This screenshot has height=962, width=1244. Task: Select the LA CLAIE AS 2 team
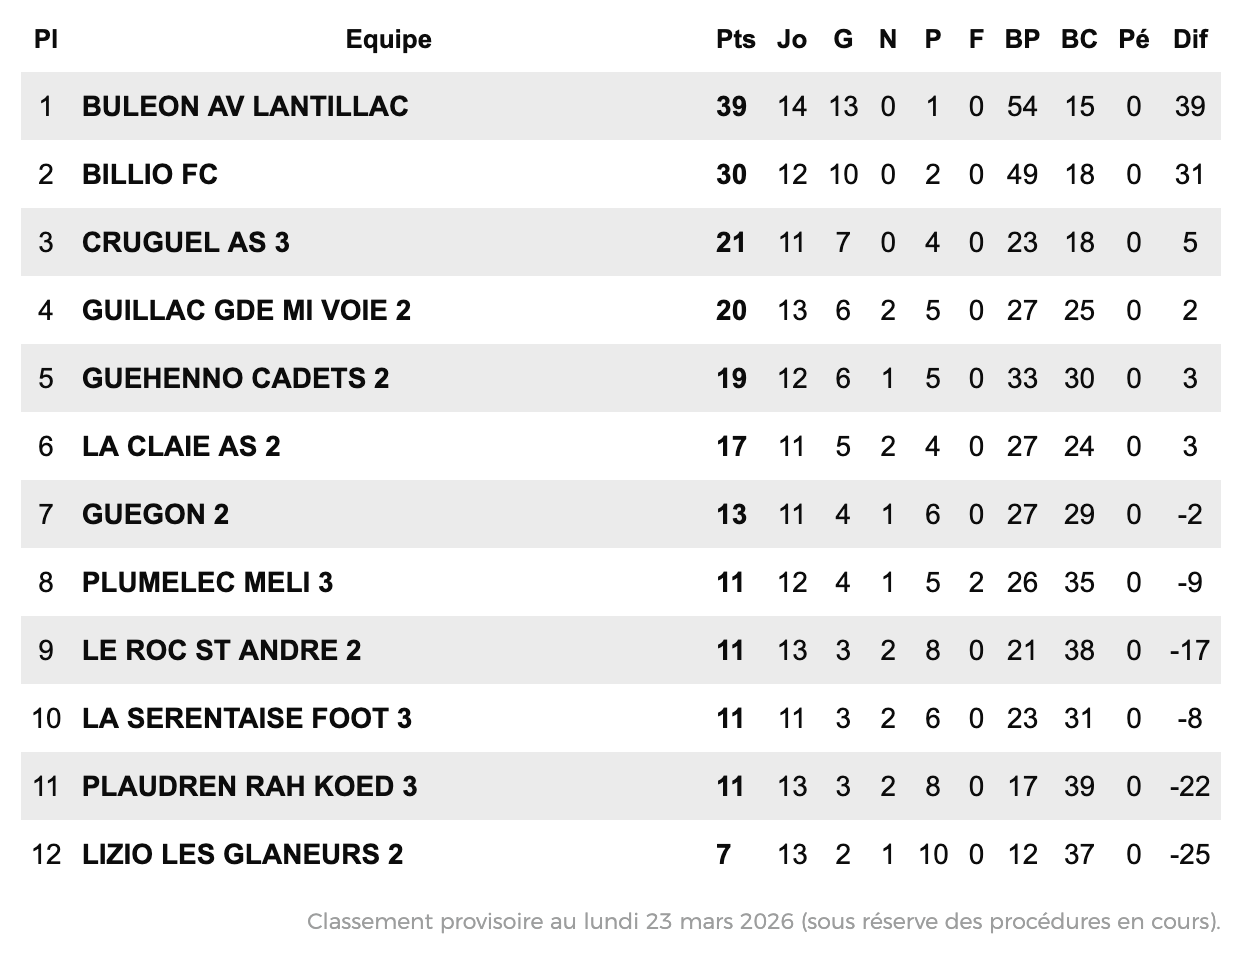pos(181,446)
